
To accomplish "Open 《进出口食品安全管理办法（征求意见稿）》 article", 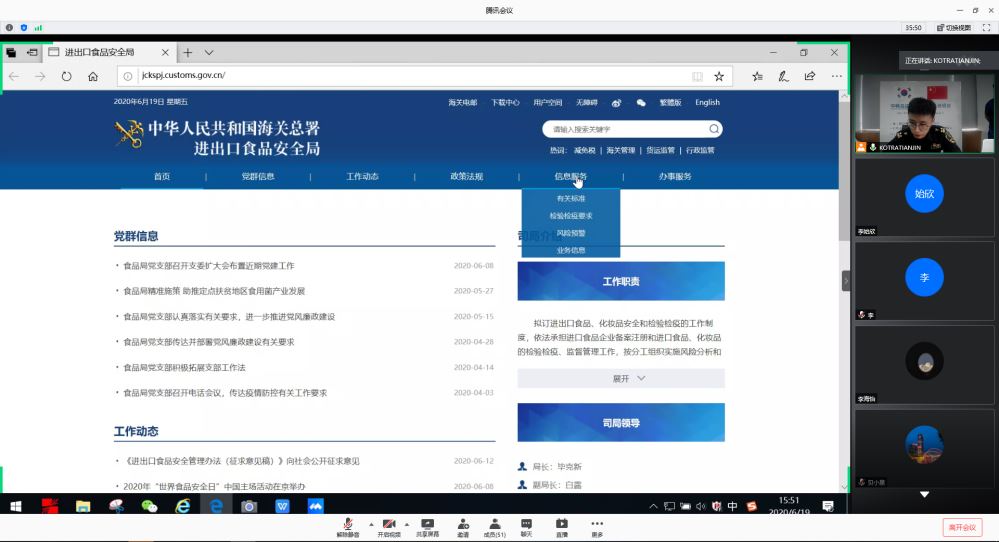I will (241, 461).
